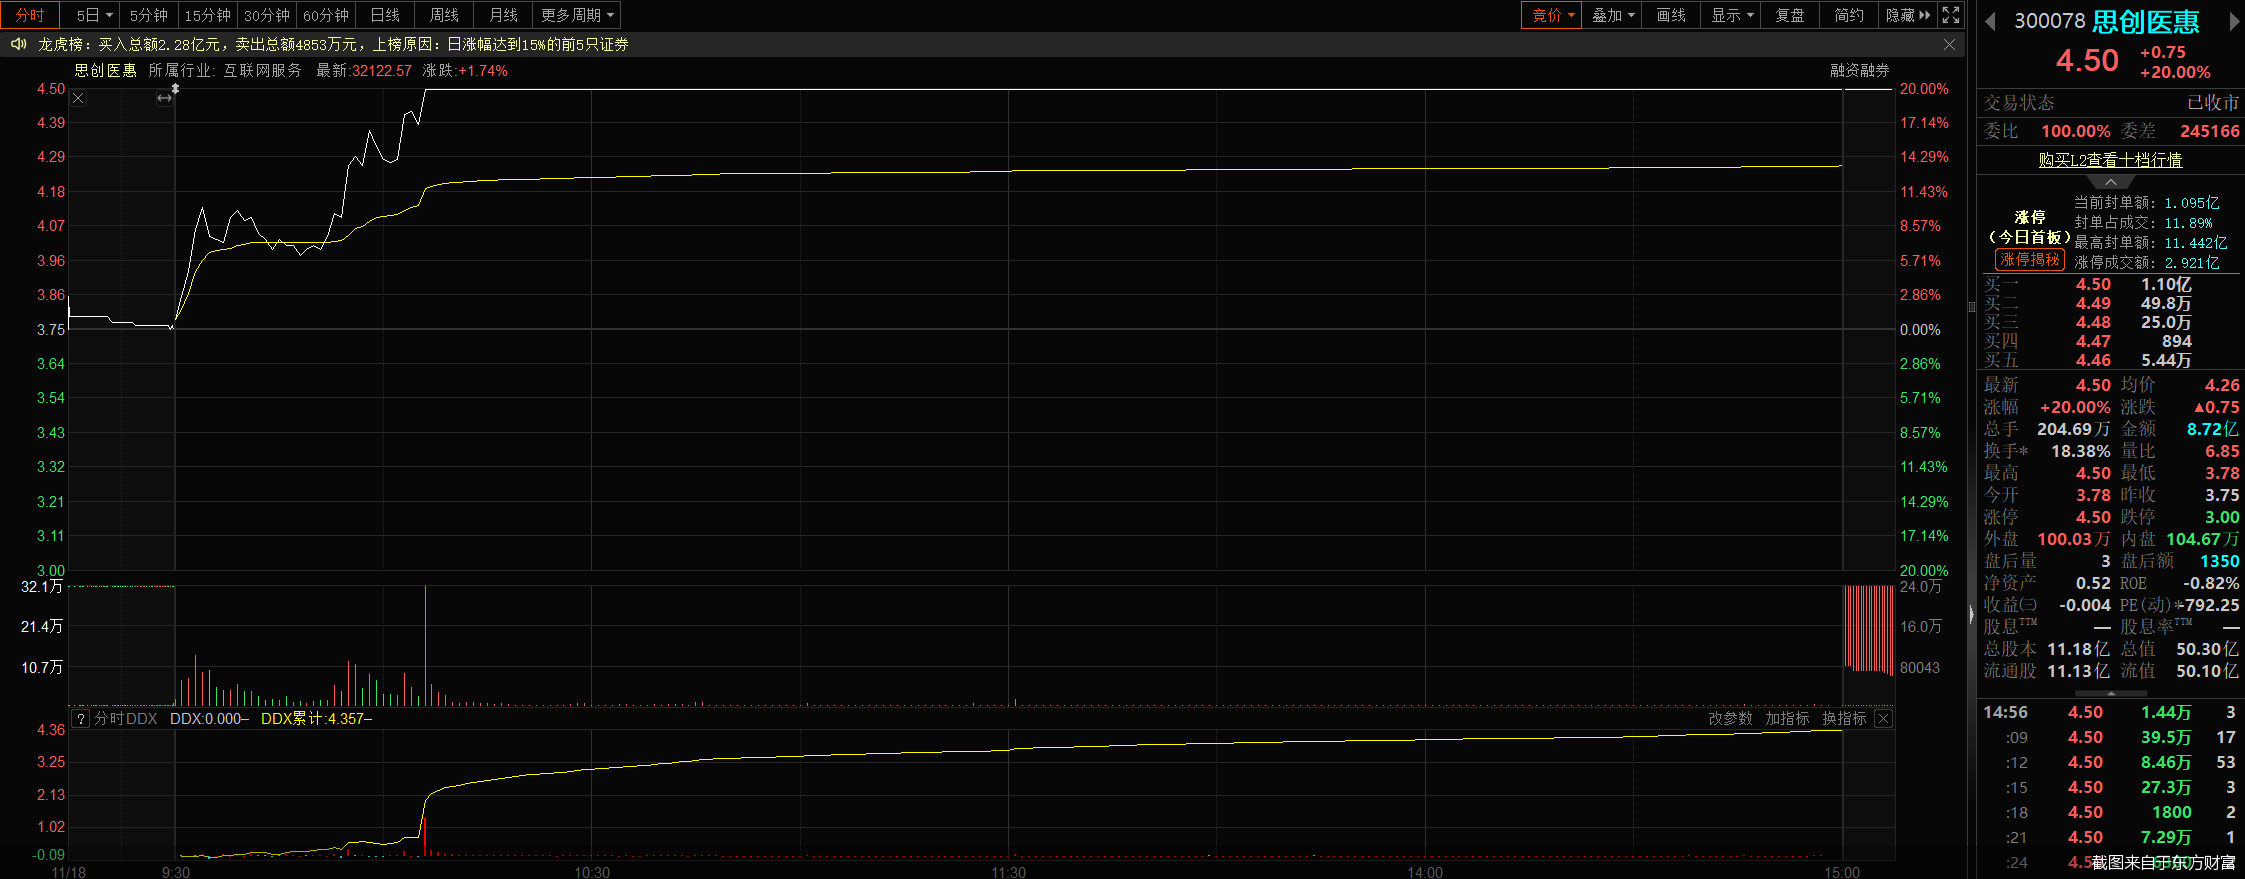Switch to the 日线 daily chart tab
The image size is (2245, 879).
pos(385,15)
